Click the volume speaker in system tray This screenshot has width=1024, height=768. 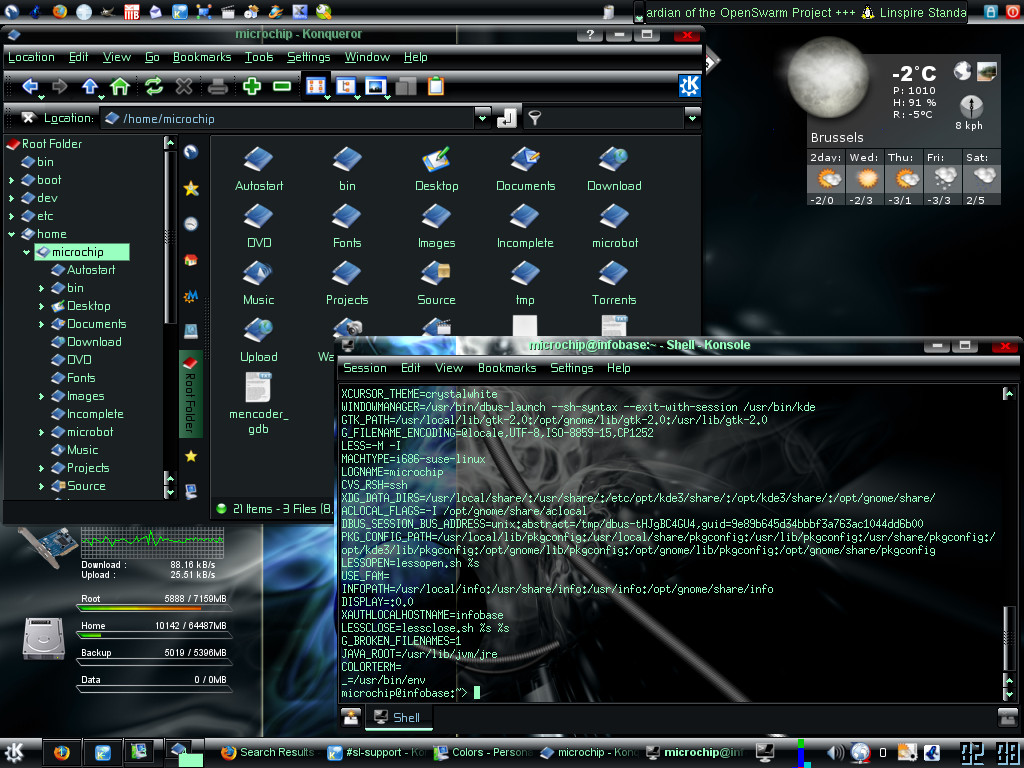pos(835,753)
